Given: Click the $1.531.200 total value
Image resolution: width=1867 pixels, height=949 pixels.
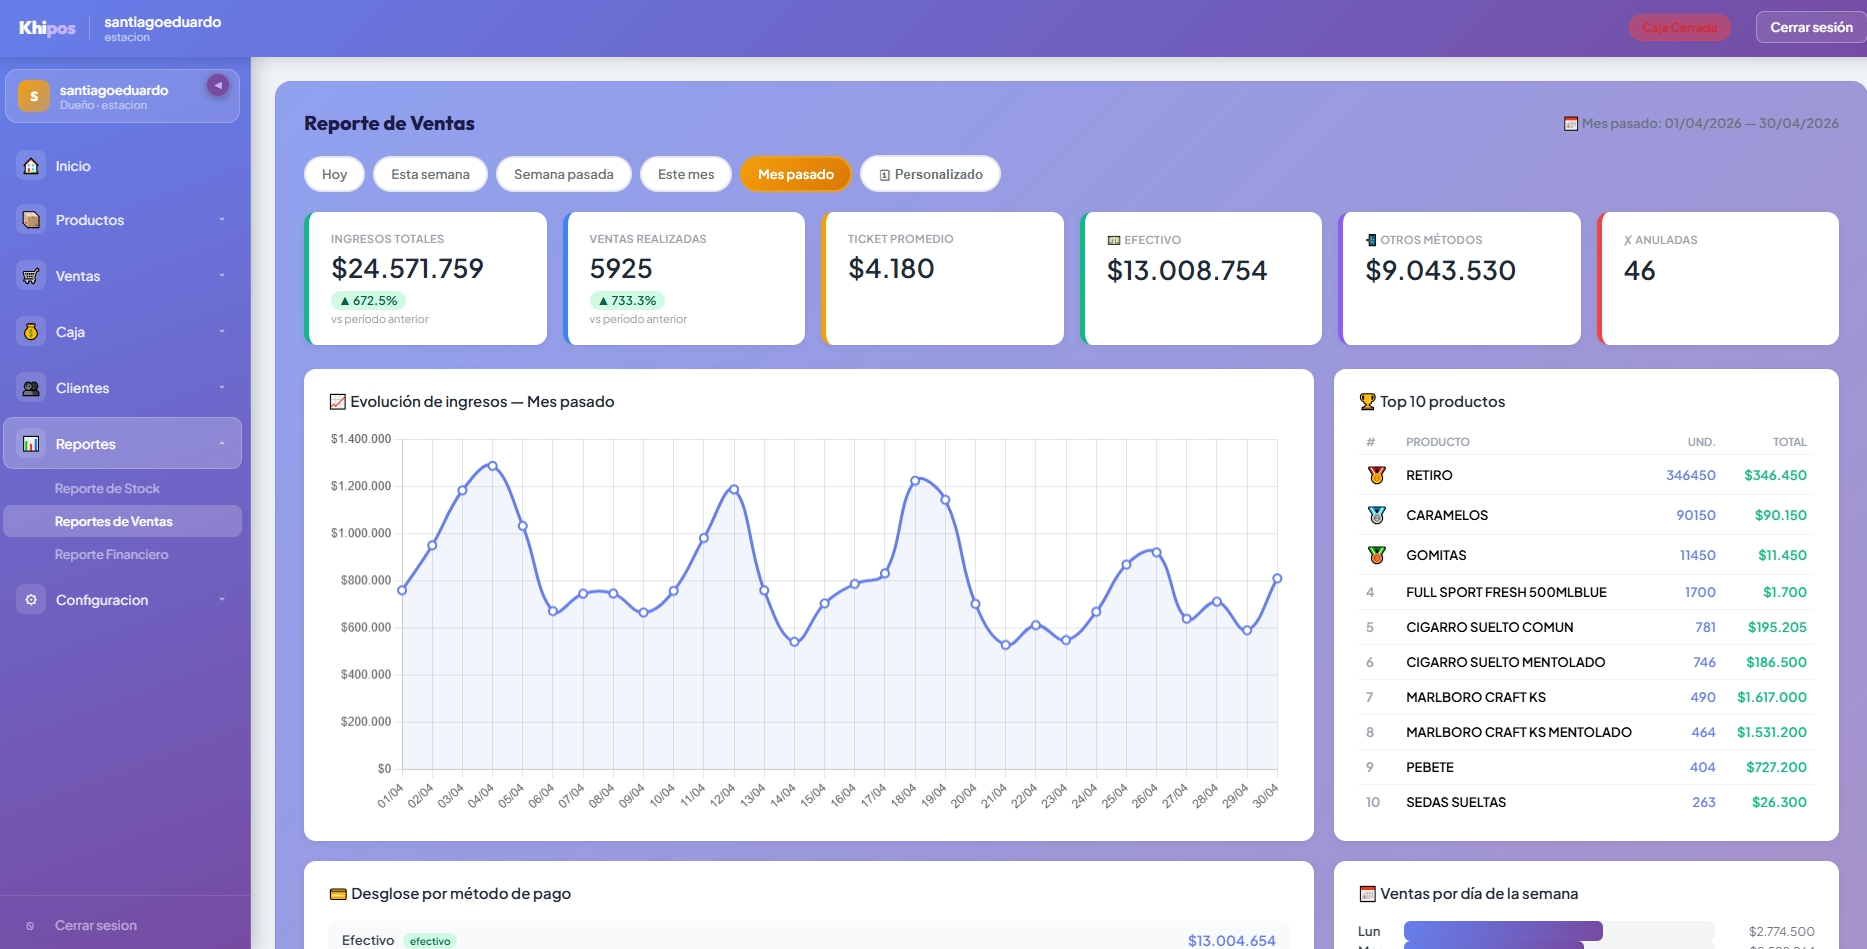Looking at the screenshot, I should pos(1771,732).
